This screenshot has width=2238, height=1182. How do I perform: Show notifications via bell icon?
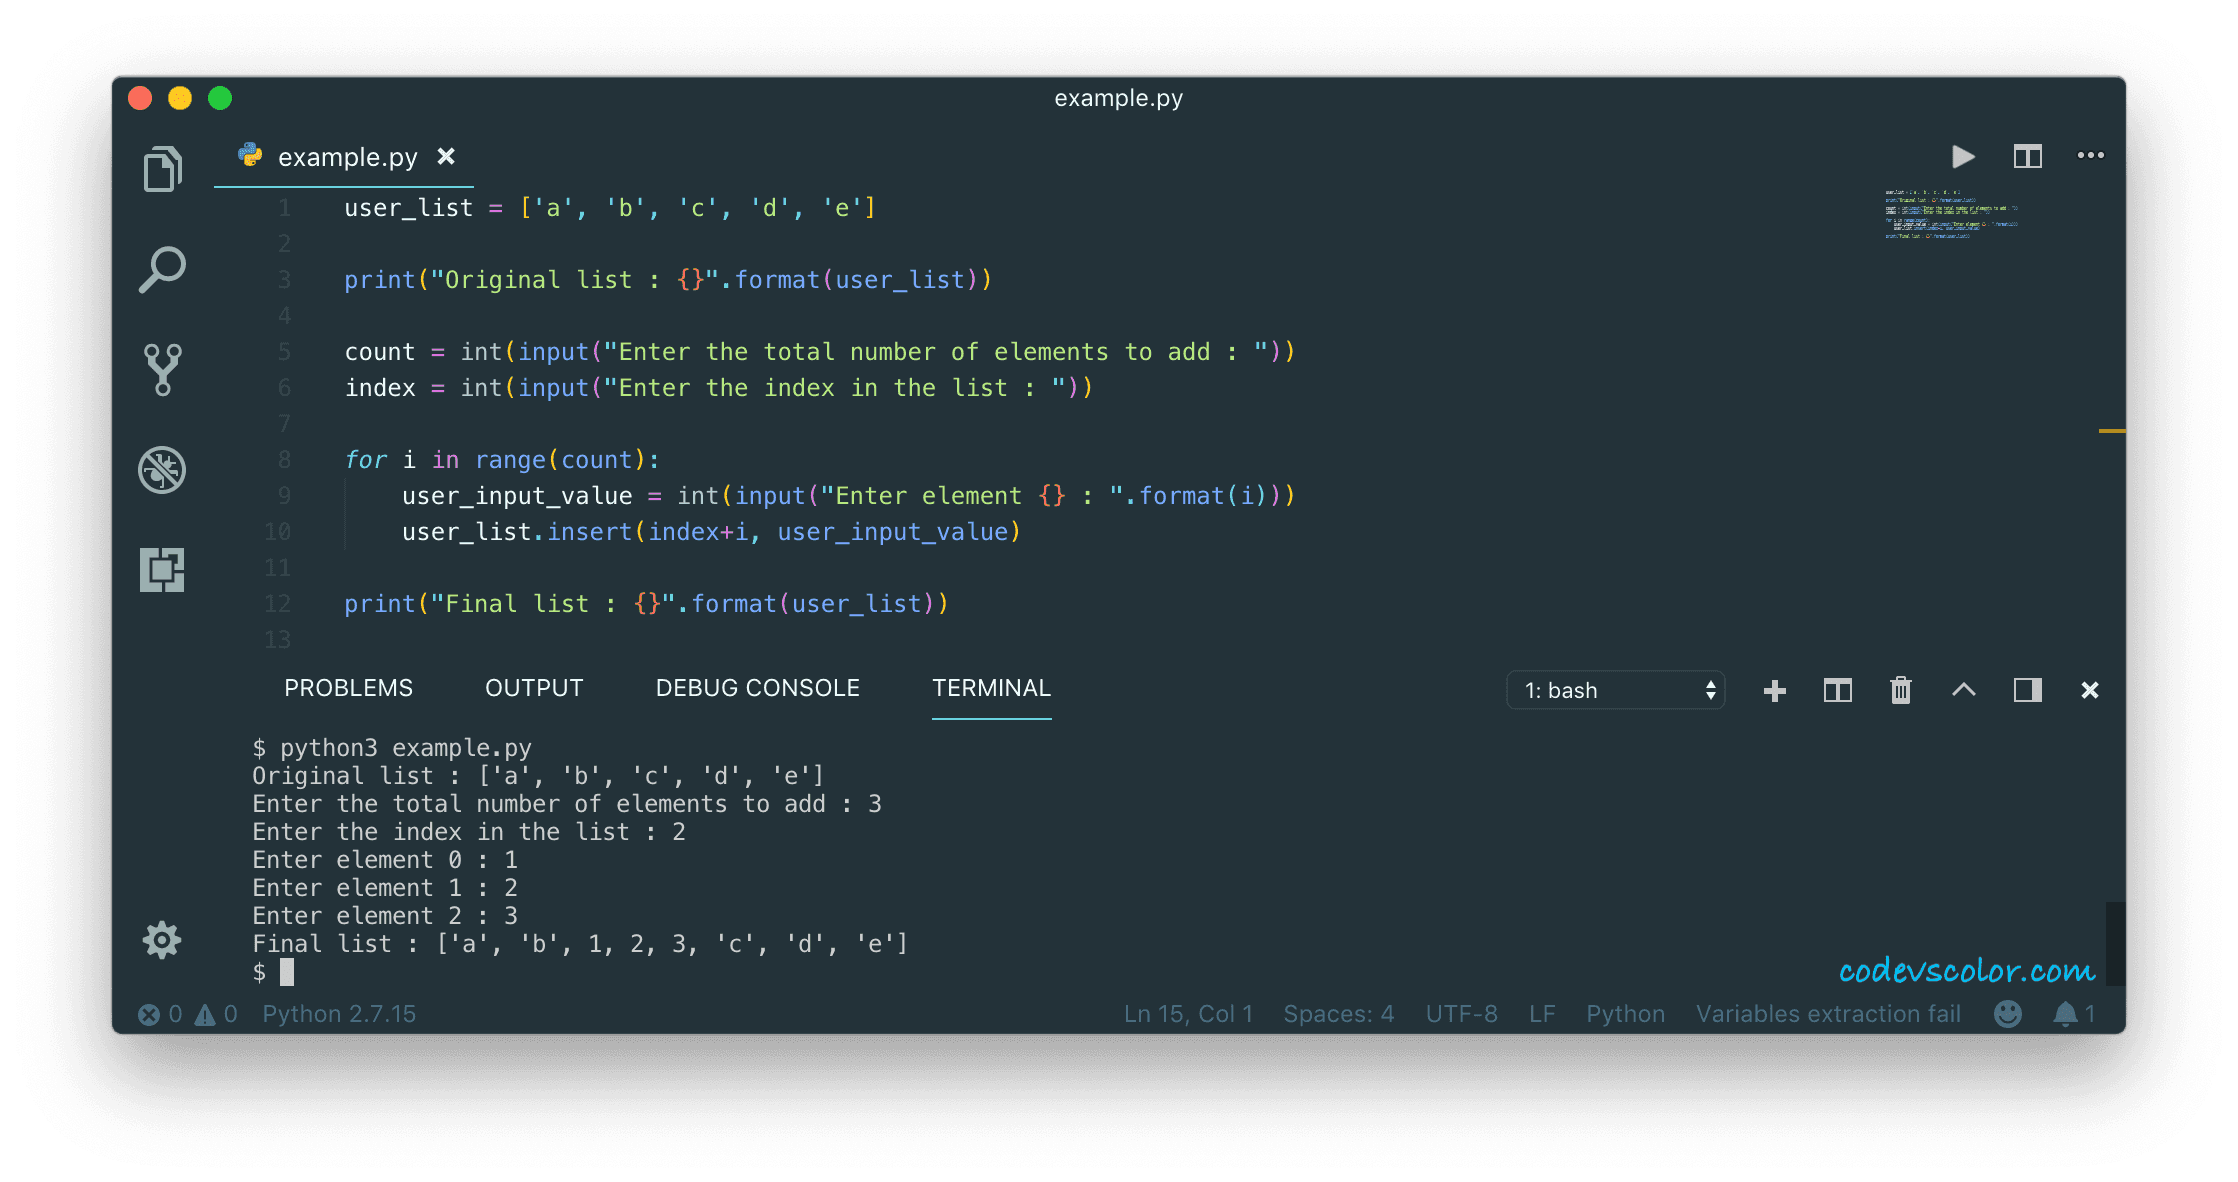tap(2064, 1013)
